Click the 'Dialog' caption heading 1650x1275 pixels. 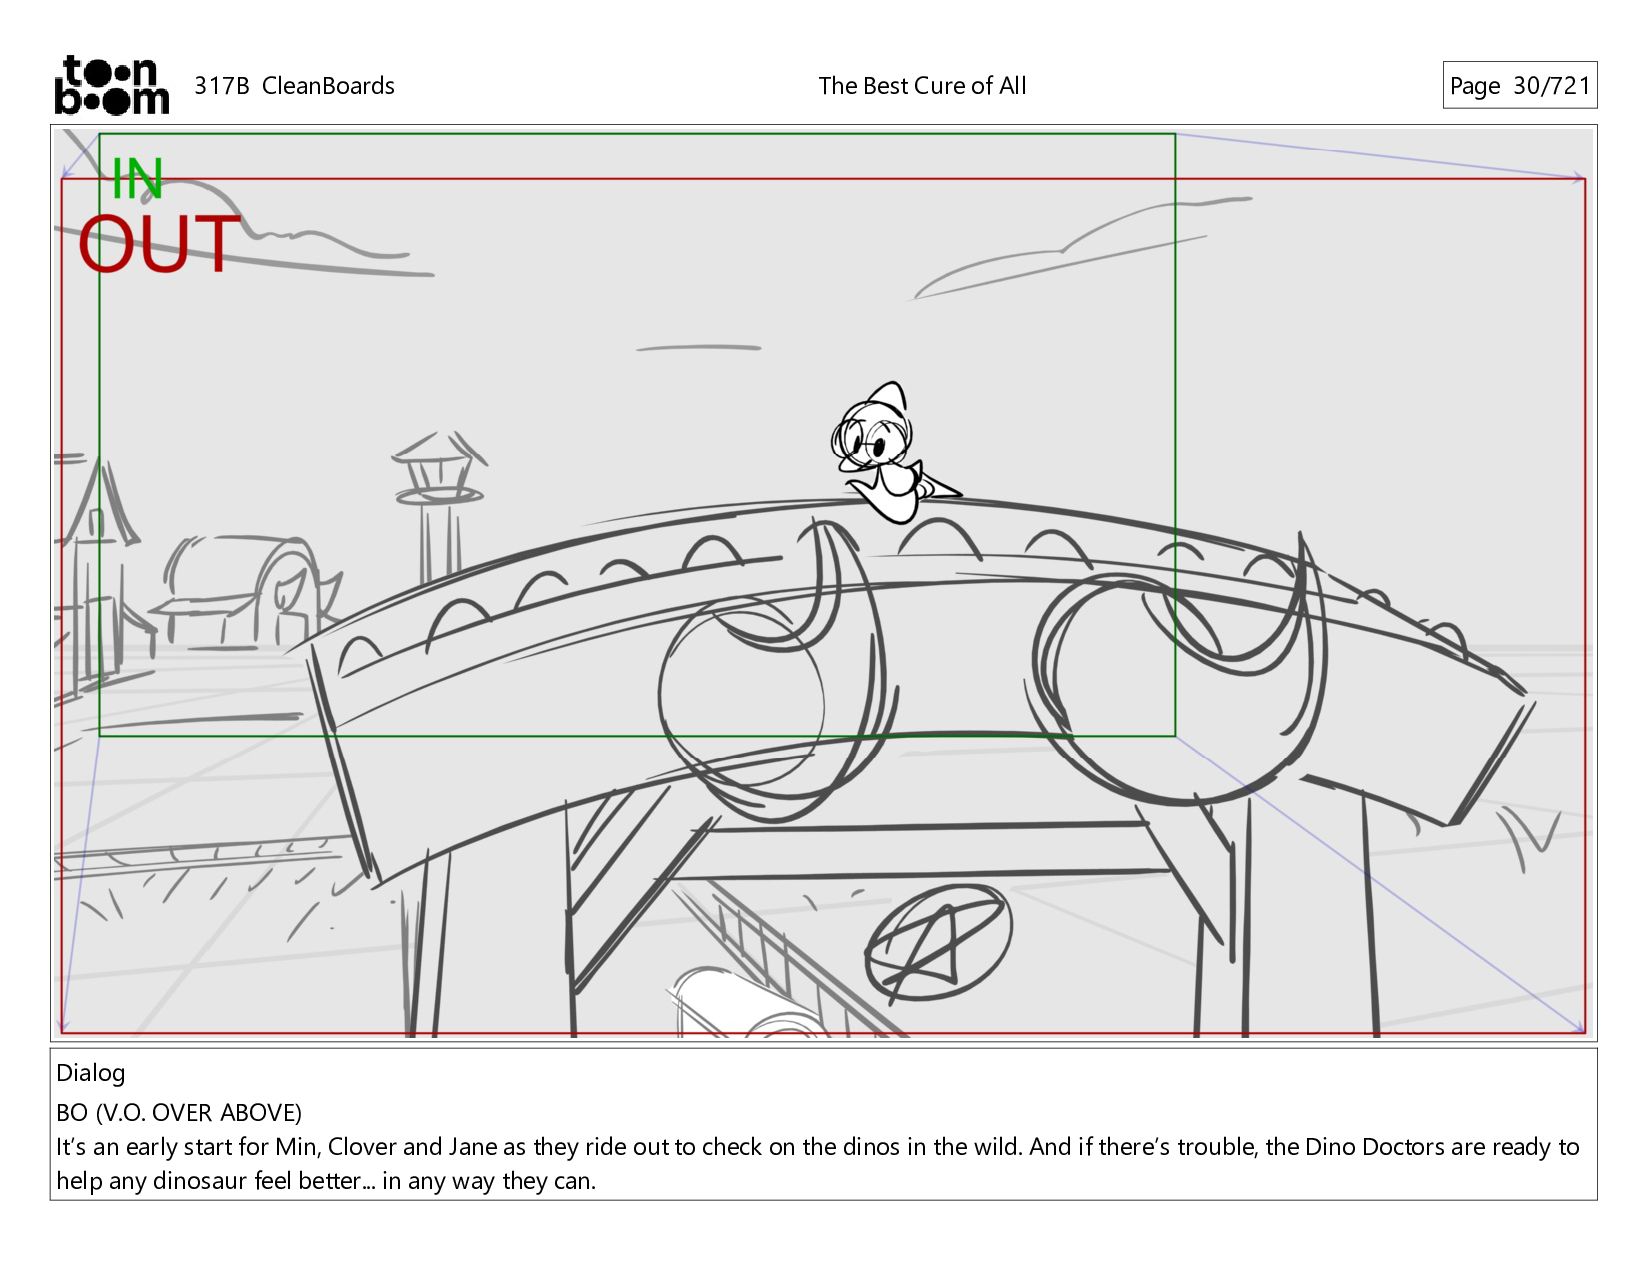91,1073
